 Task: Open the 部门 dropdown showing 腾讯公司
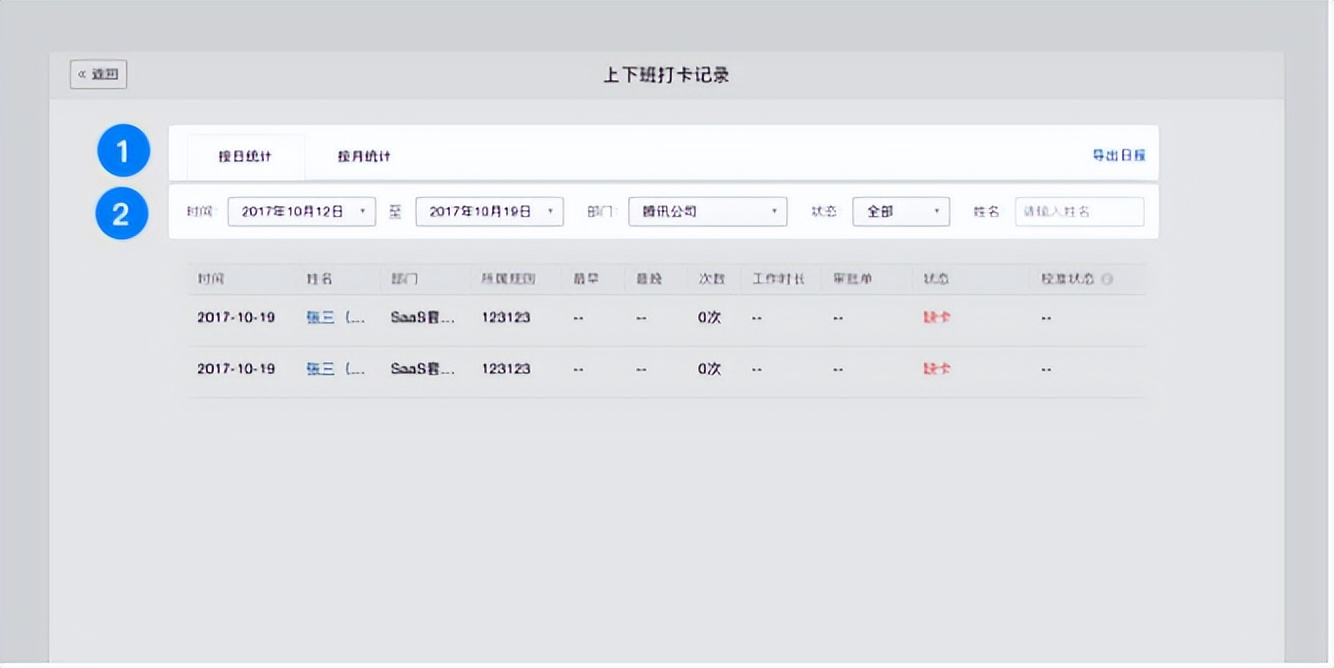click(707, 211)
